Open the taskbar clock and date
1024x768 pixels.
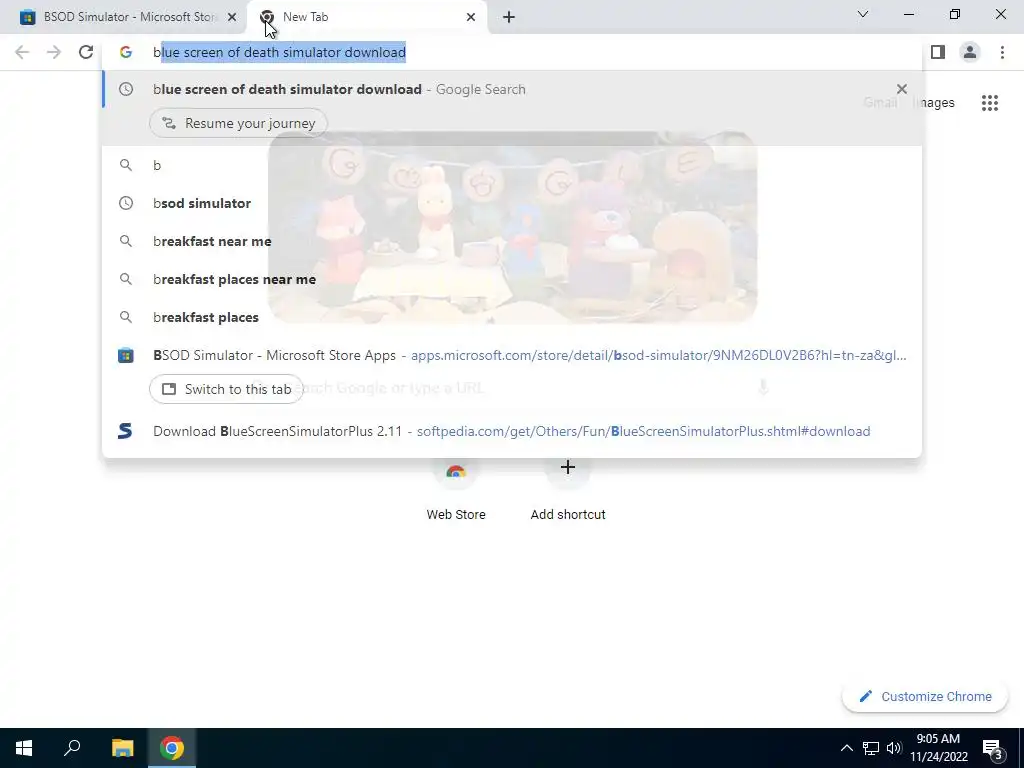[939, 748]
